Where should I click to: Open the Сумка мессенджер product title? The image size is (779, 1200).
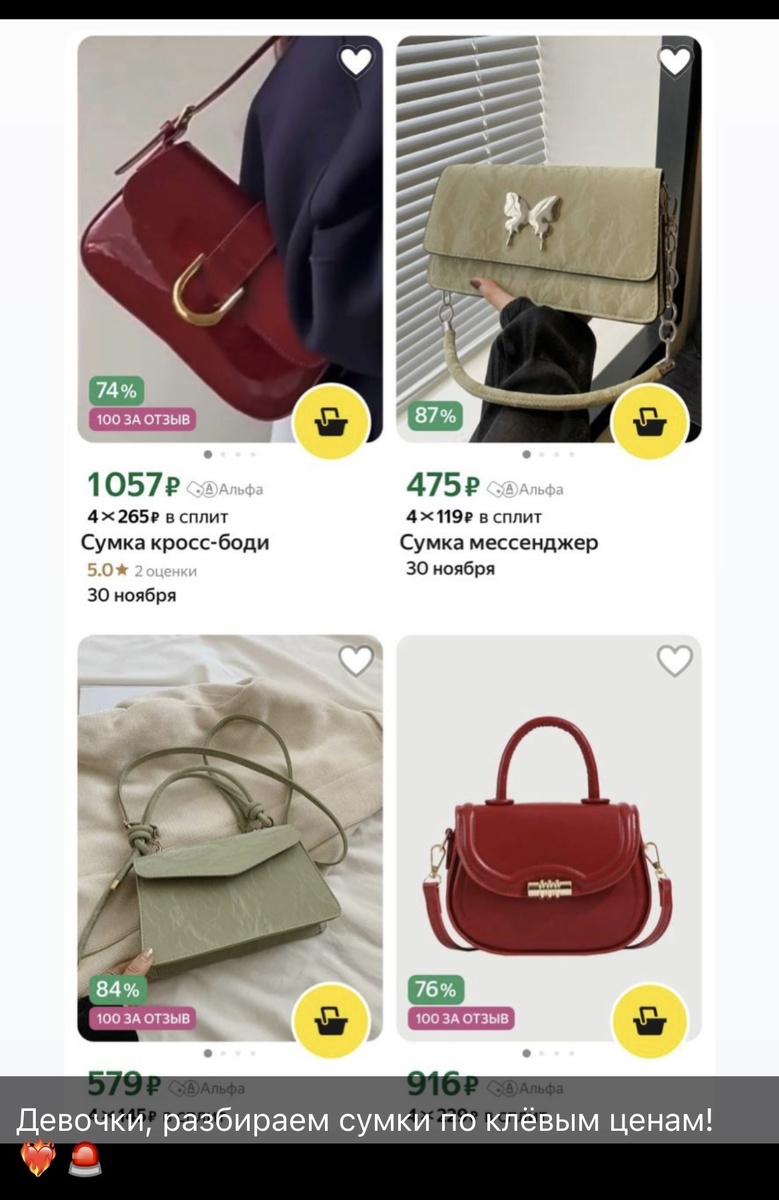click(499, 543)
